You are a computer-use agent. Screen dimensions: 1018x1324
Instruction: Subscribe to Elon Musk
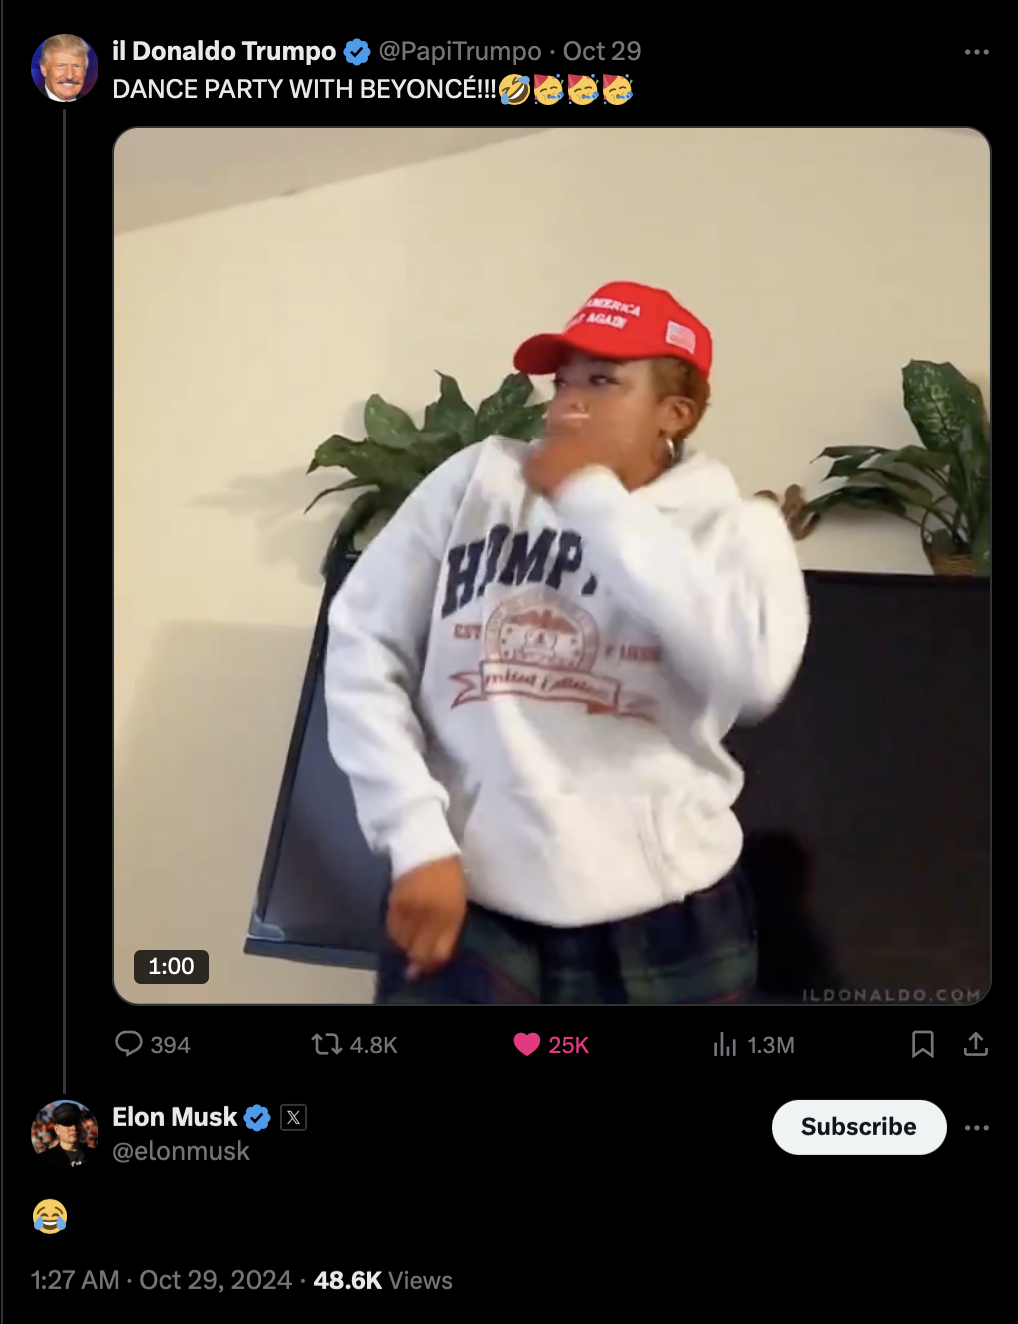pyautogui.click(x=859, y=1127)
